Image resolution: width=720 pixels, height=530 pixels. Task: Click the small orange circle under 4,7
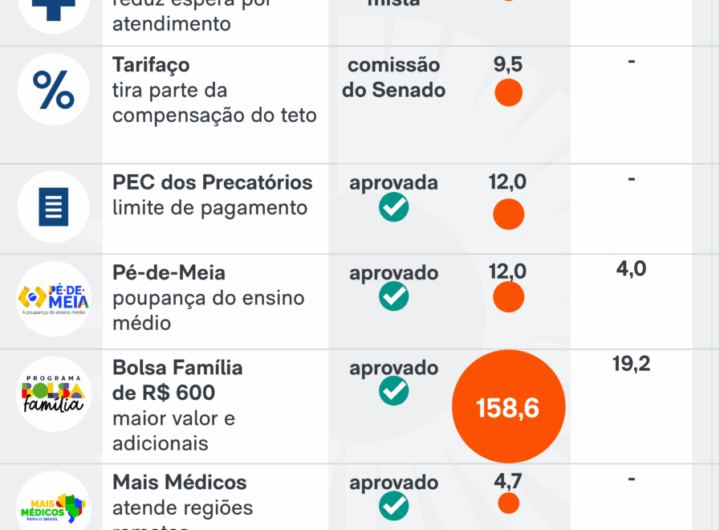tap(508, 503)
